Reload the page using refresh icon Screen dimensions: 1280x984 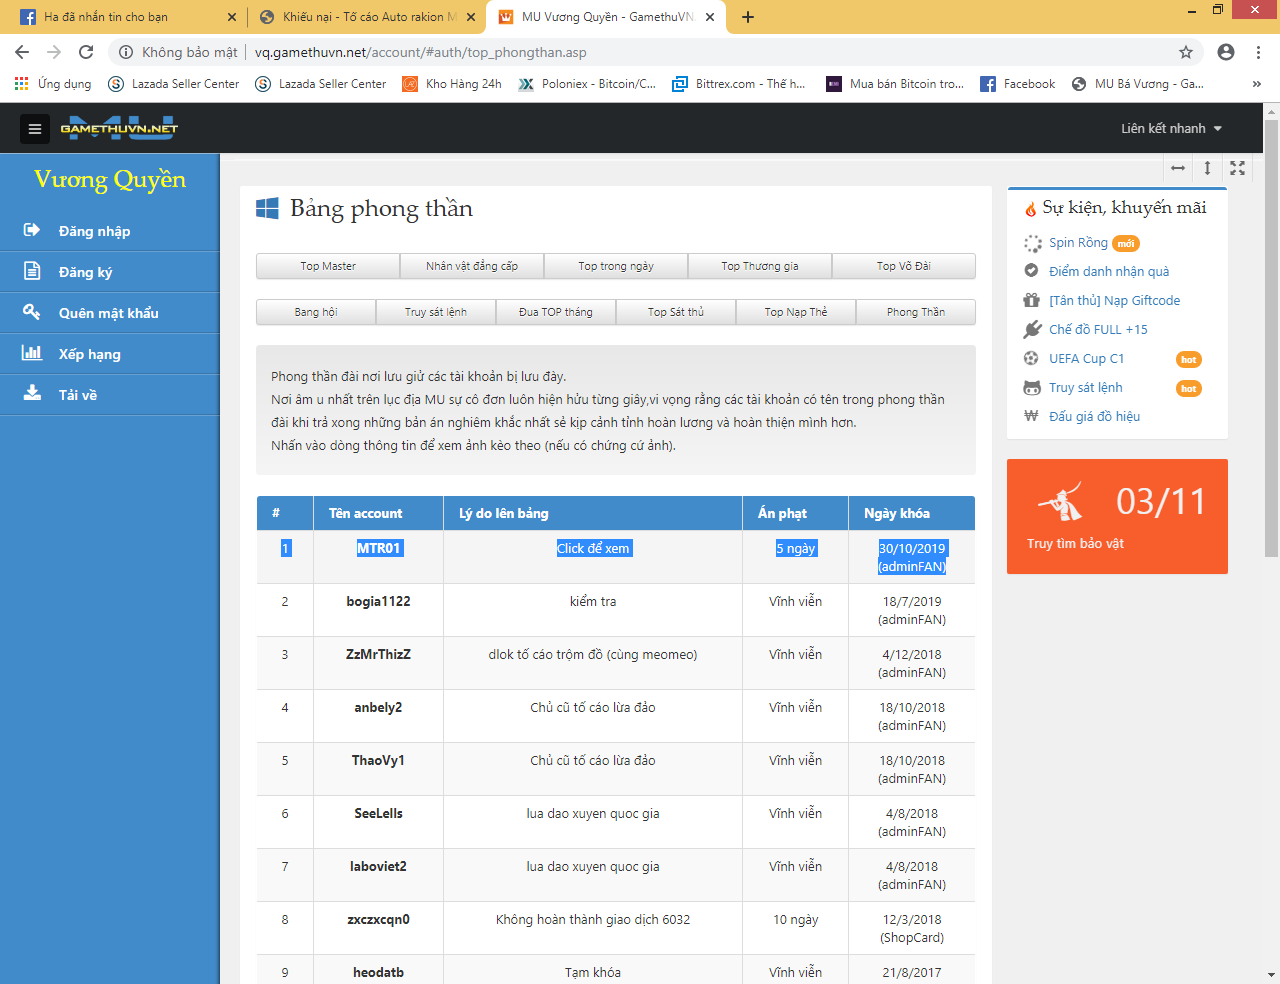pyautogui.click(x=86, y=52)
